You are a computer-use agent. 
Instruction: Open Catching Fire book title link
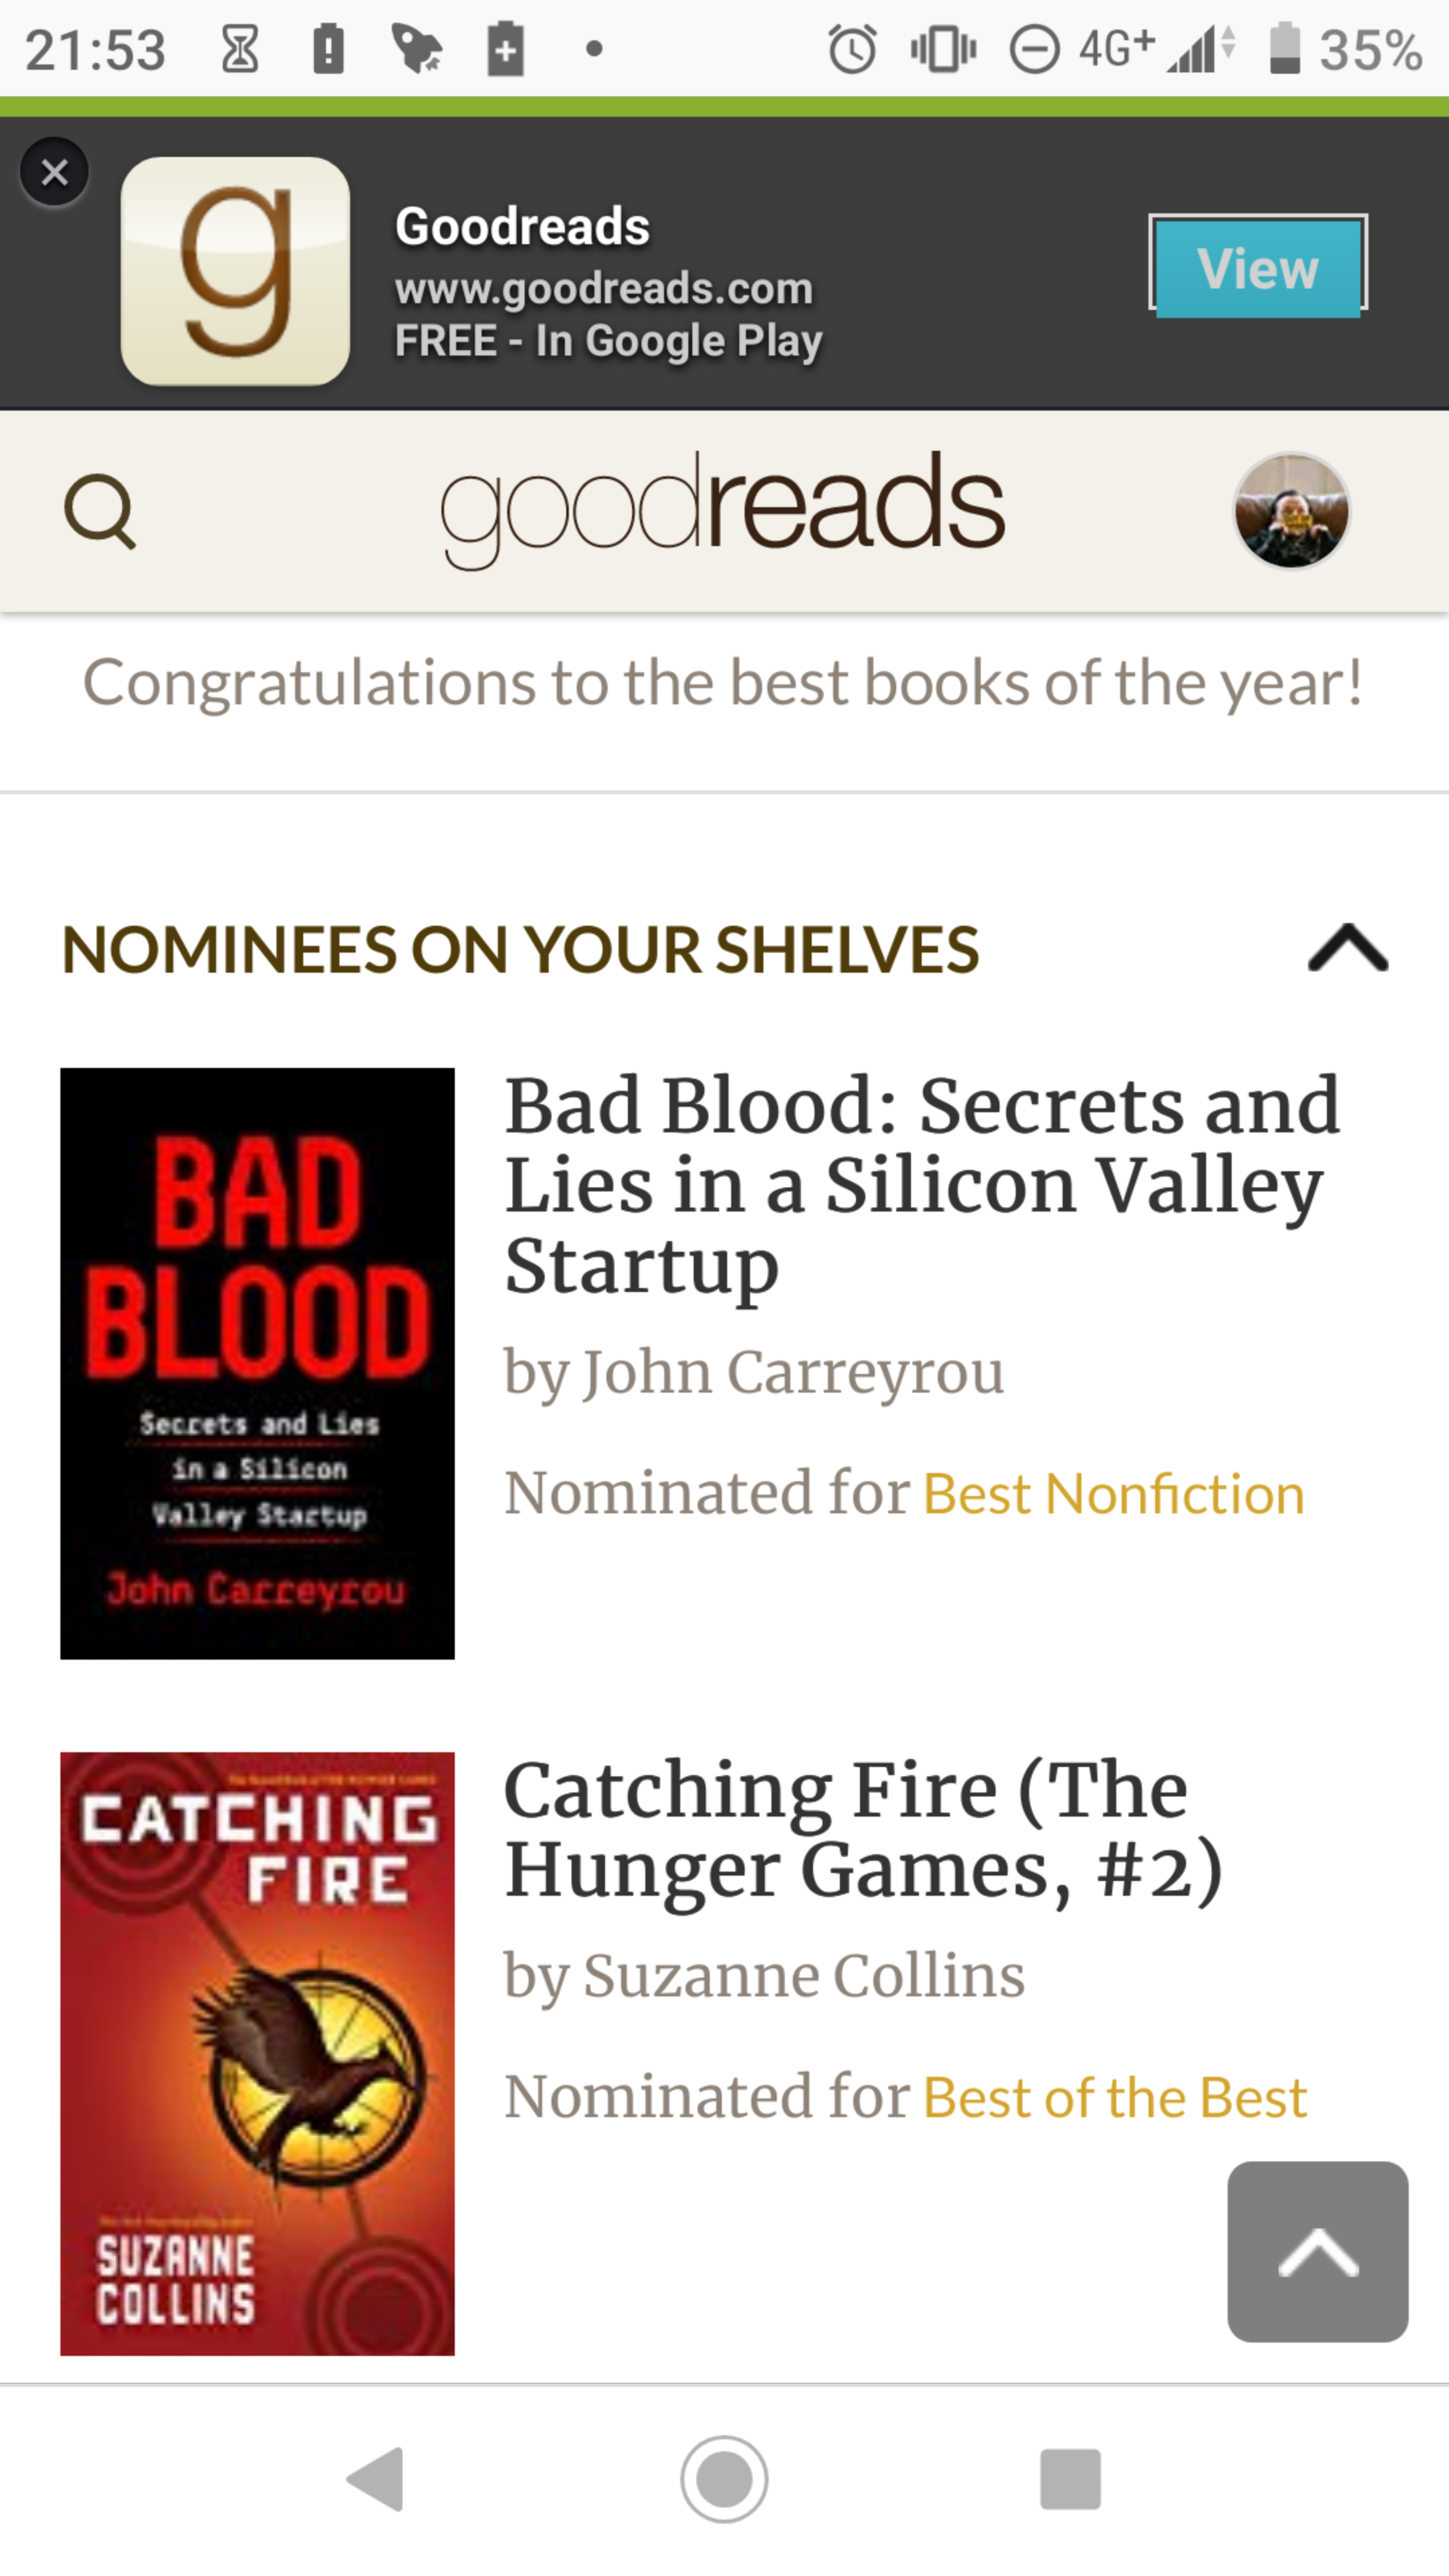(x=863, y=1830)
